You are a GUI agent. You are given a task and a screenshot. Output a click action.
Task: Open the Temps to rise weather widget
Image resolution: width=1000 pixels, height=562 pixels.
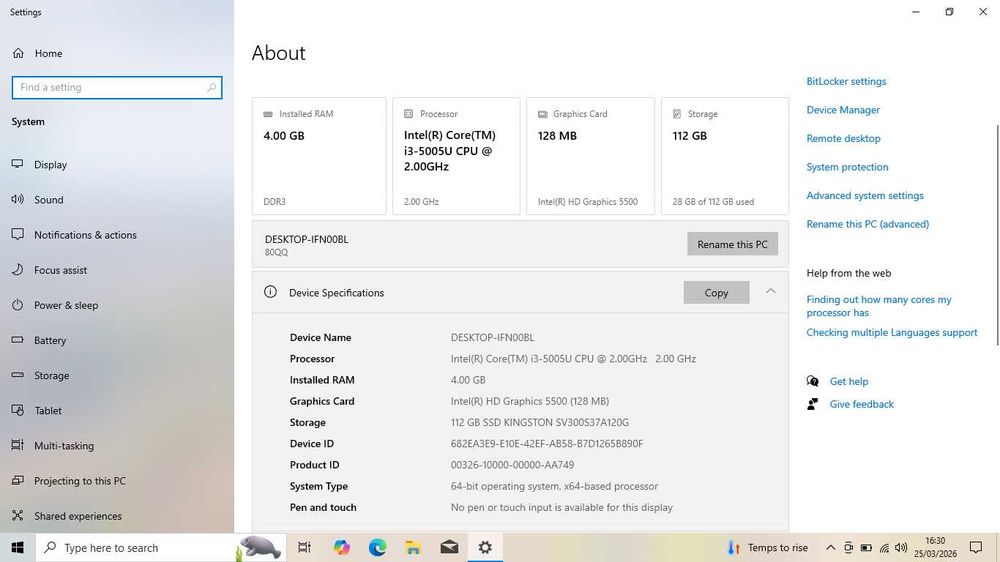pos(768,547)
